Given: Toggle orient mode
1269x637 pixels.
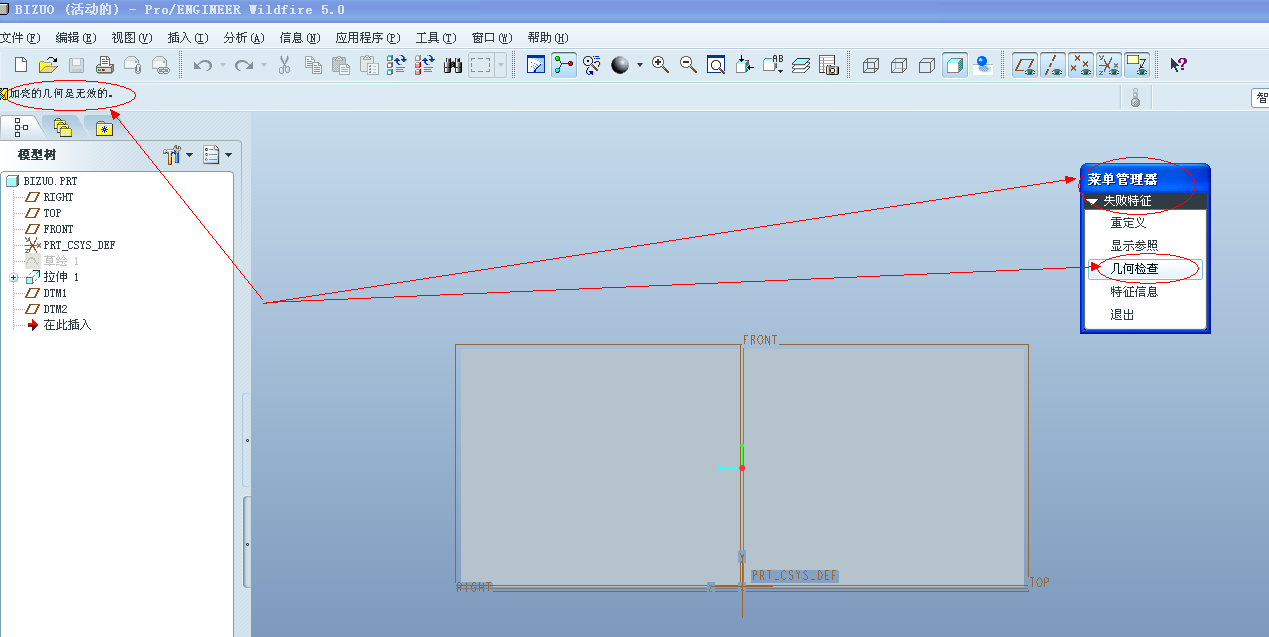Looking at the screenshot, I should coord(592,65).
